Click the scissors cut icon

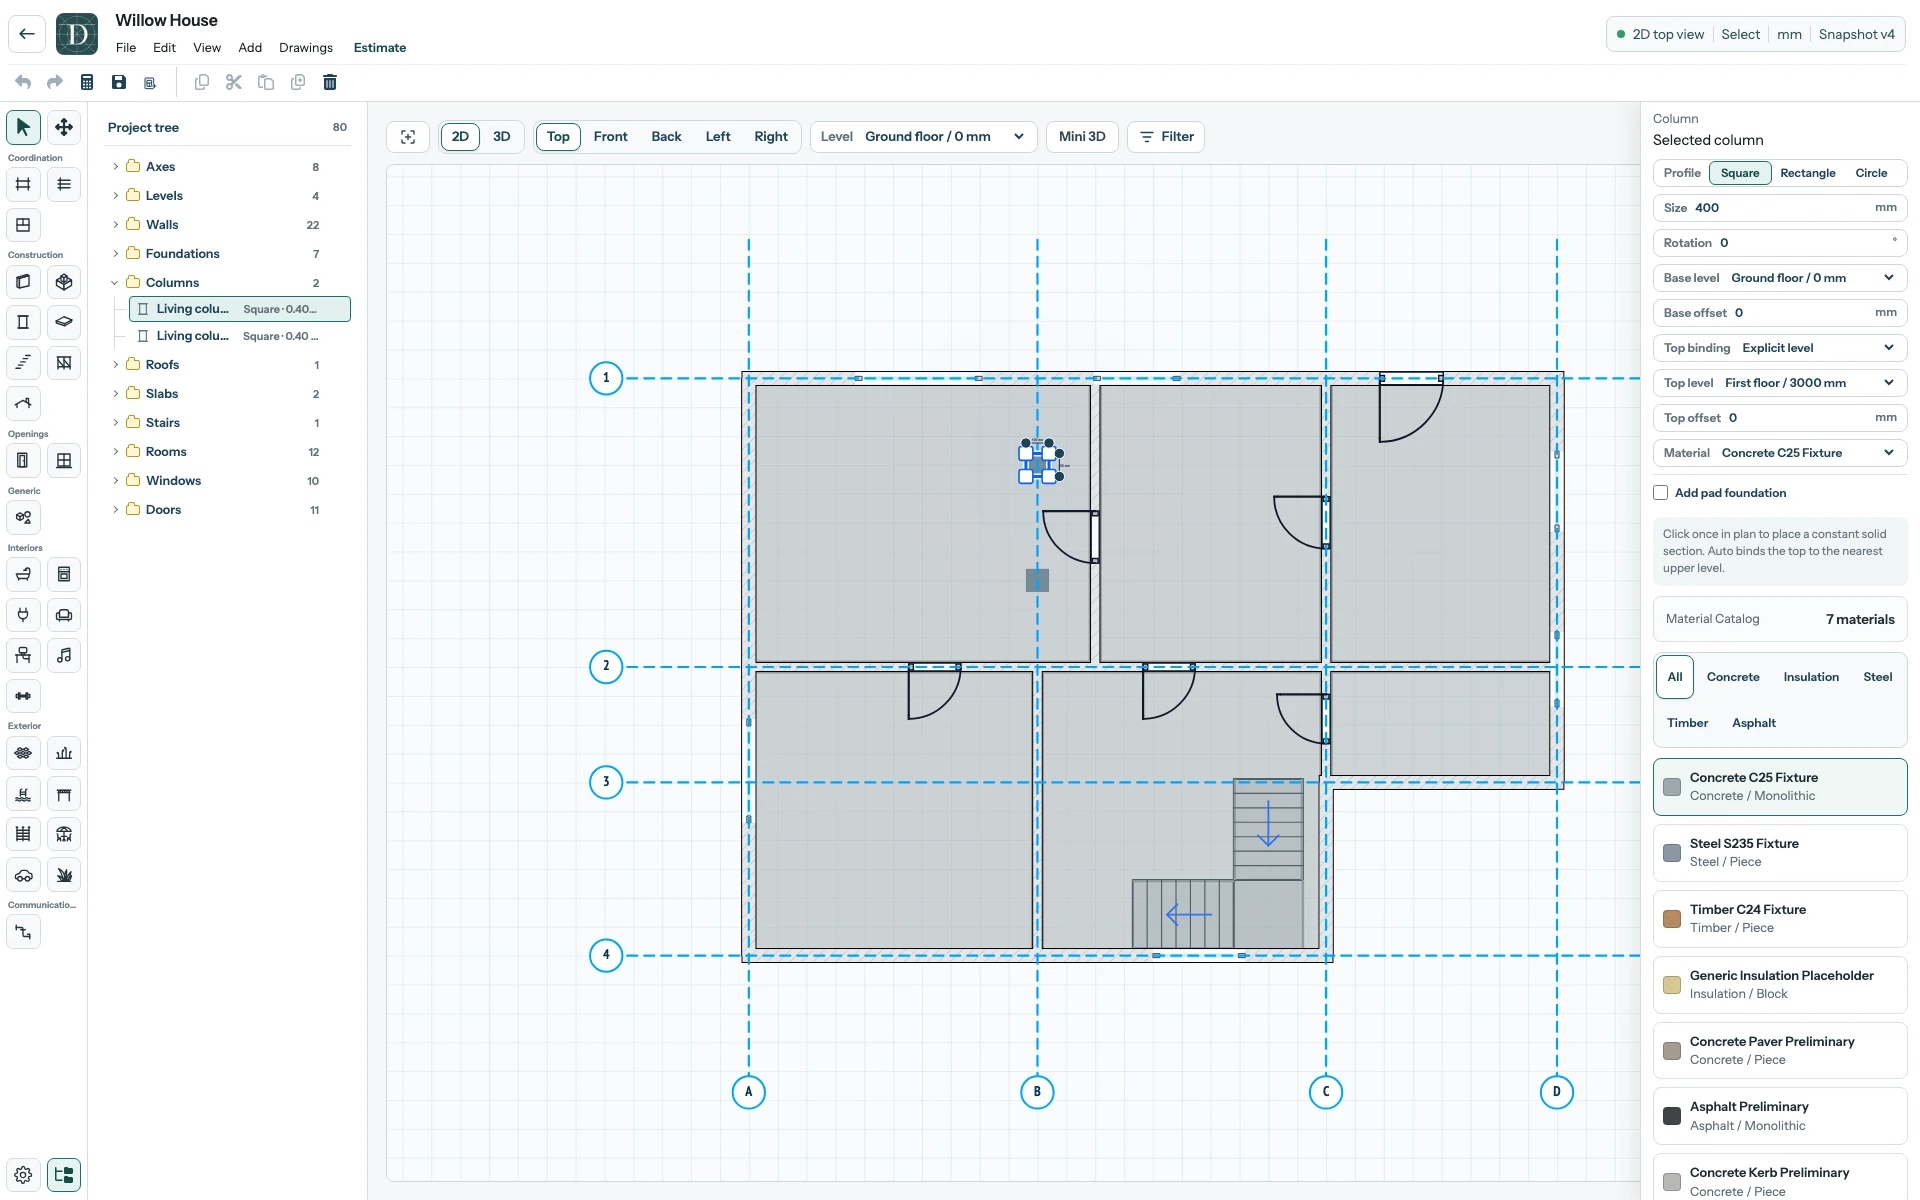[234, 82]
